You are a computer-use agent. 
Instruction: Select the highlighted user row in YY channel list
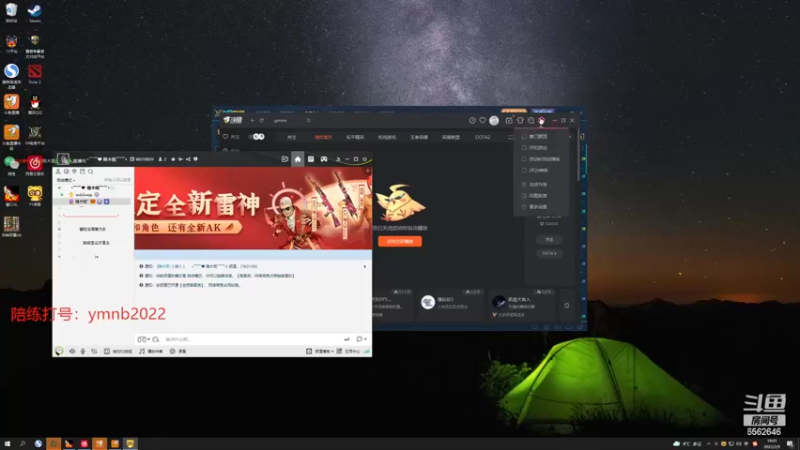[x=92, y=202]
